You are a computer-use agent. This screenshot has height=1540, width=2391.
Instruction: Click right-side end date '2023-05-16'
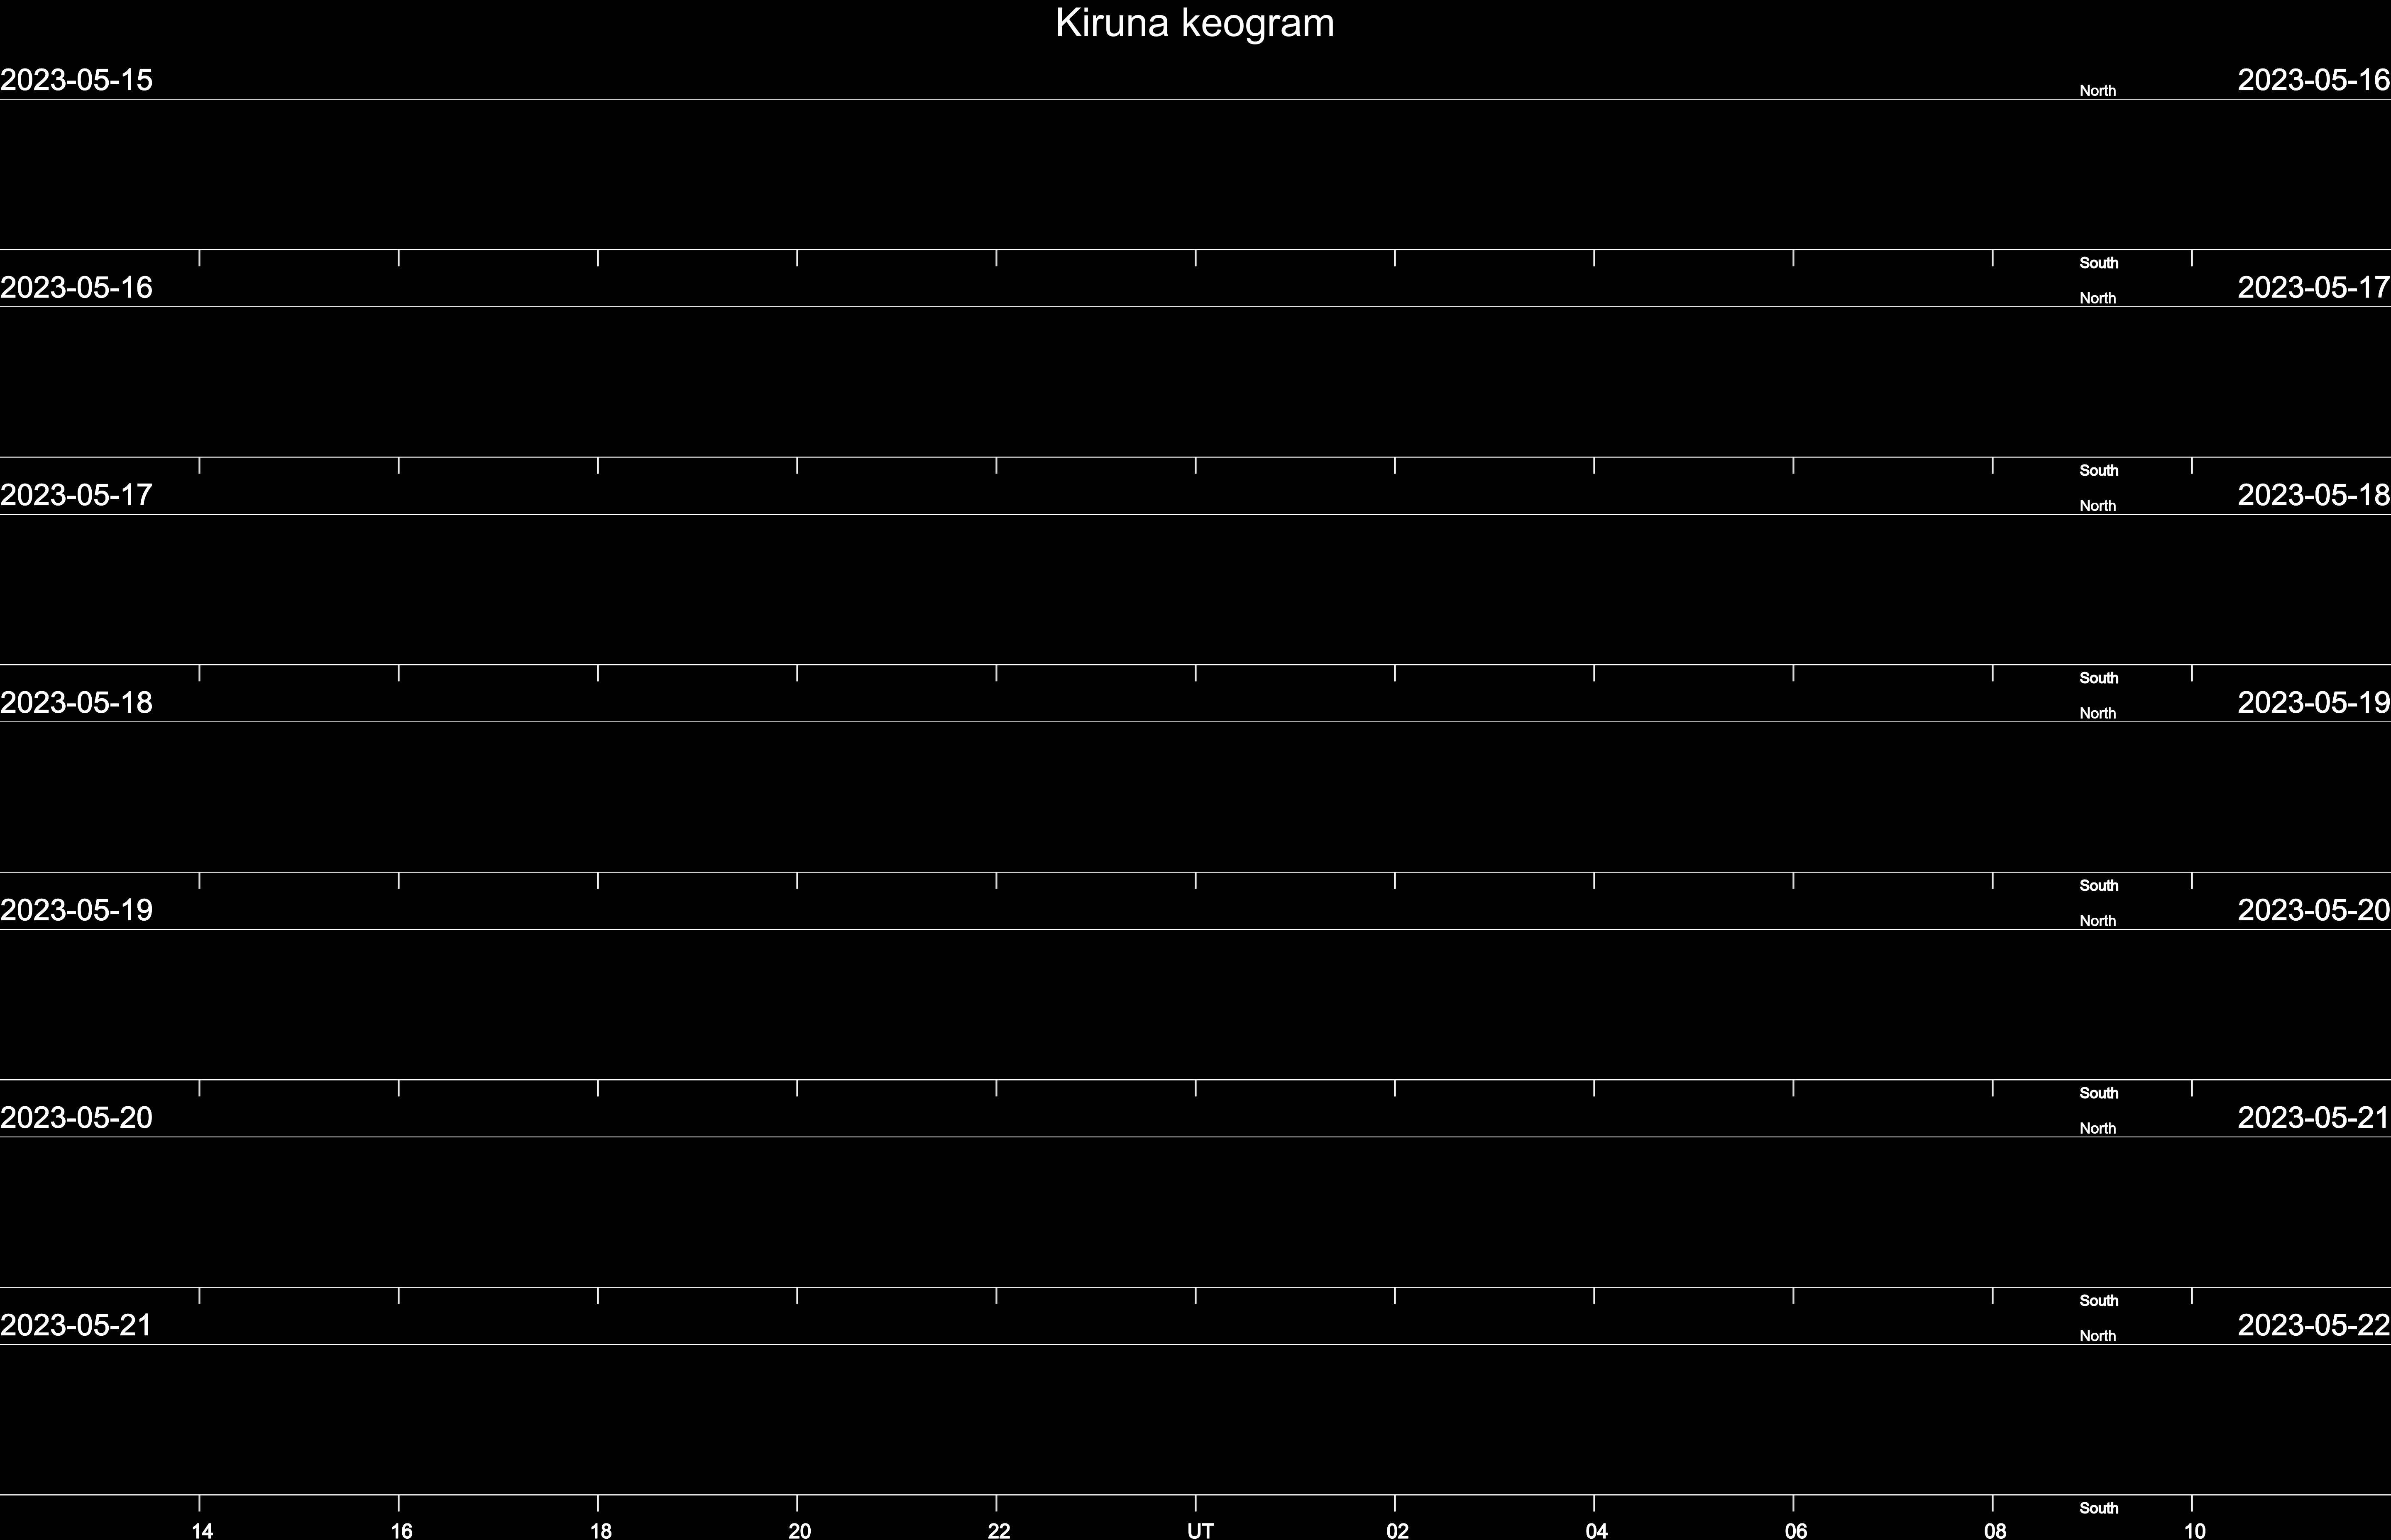tap(2314, 80)
